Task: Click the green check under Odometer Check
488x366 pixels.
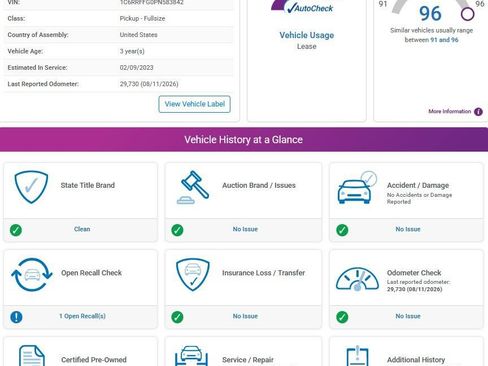Action: tap(342, 317)
